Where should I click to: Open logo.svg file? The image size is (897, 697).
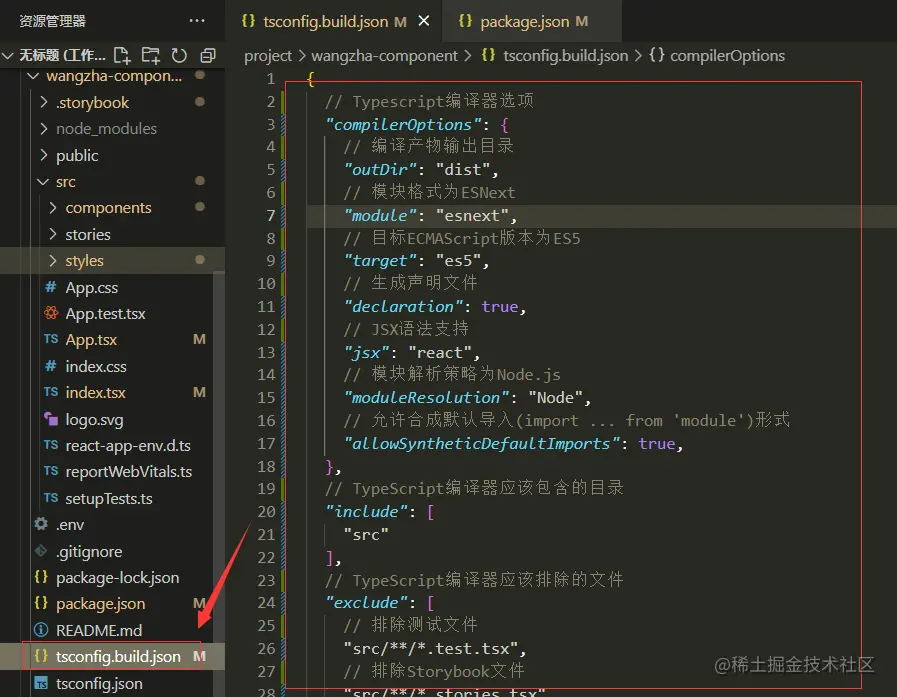point(94,419)
